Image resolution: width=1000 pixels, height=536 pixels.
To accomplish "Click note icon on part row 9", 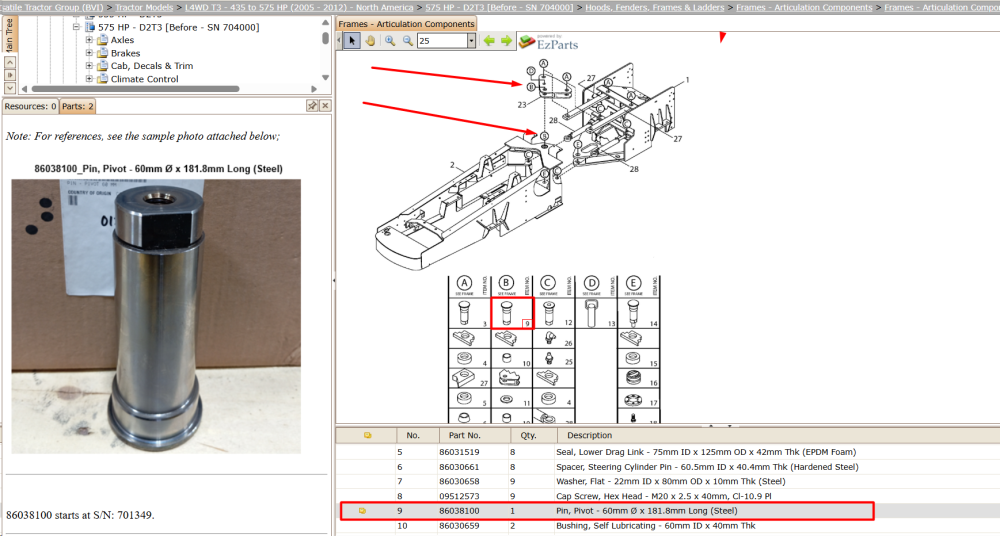I will 362,511.
